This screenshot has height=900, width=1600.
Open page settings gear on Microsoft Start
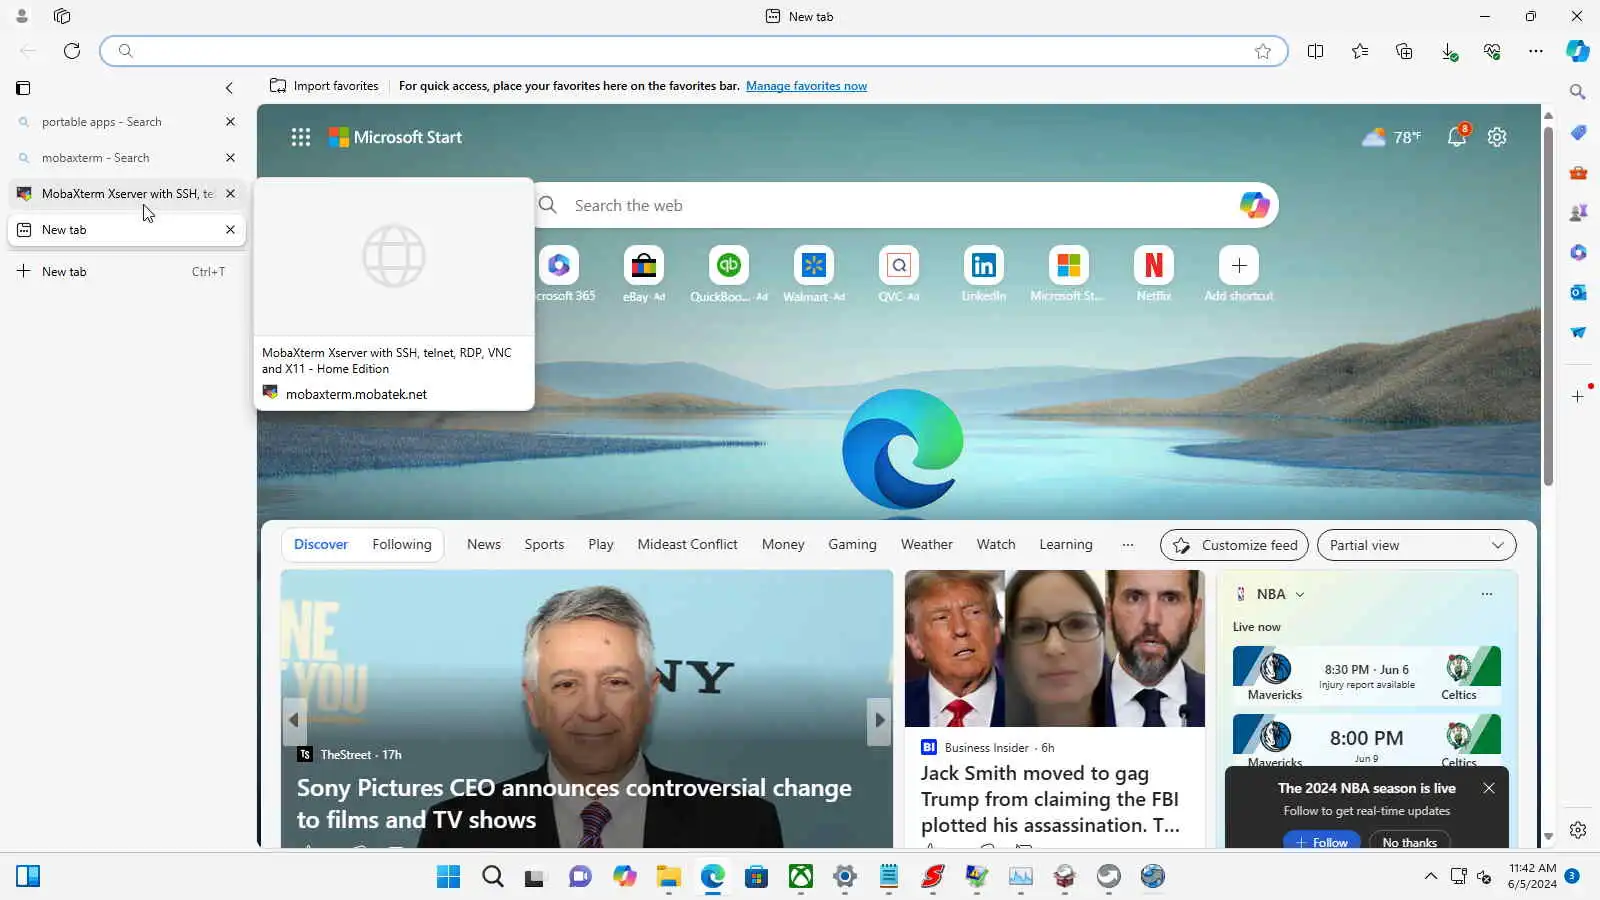[x=1497, y=137]
